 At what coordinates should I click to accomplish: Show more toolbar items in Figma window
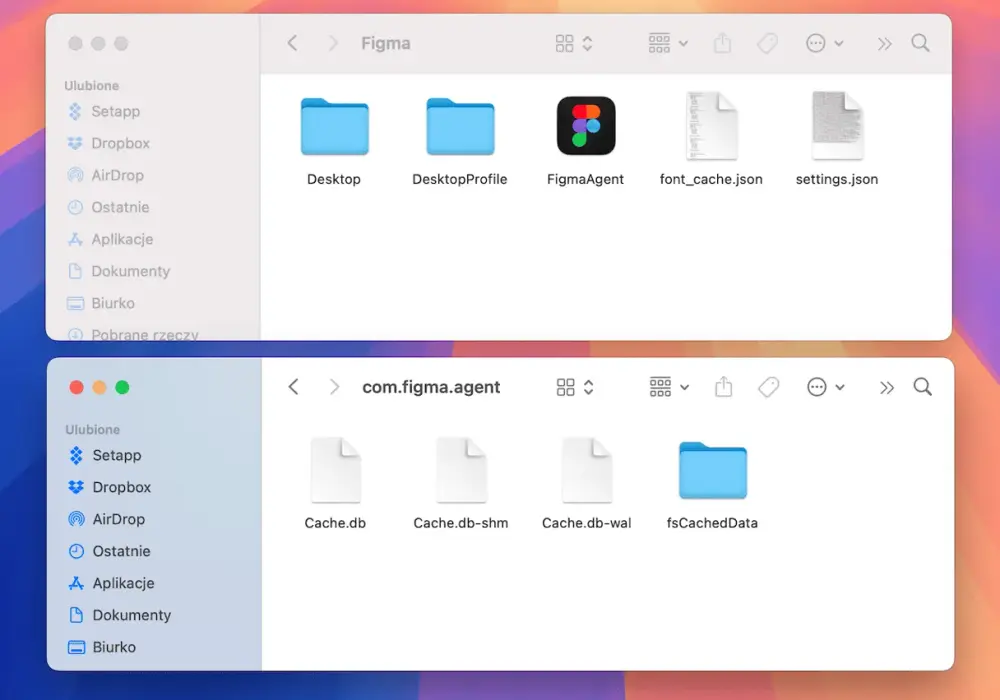click(884, 43)
